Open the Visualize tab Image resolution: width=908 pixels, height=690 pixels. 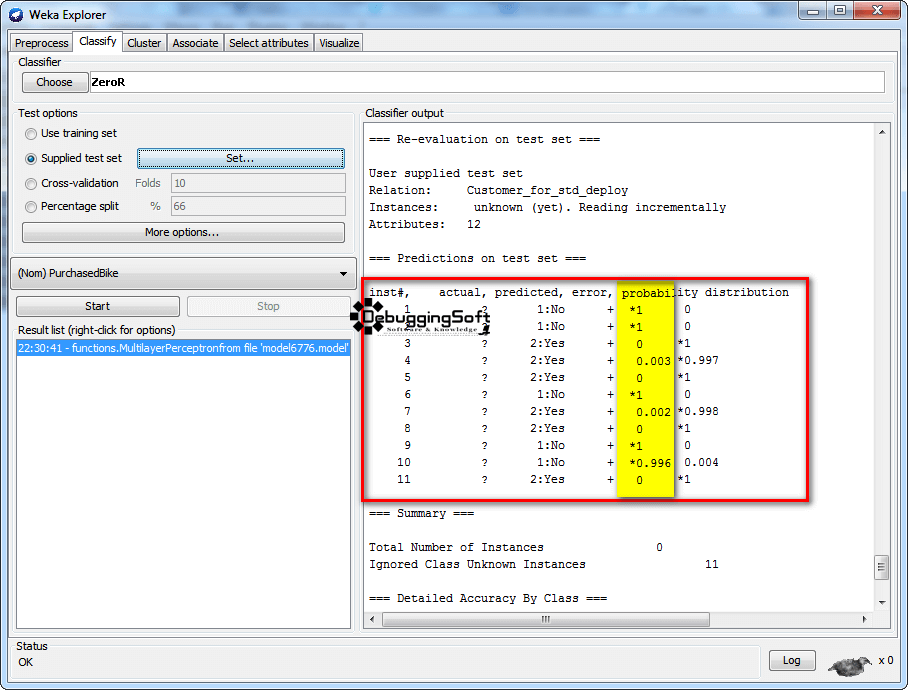[339, 43]
